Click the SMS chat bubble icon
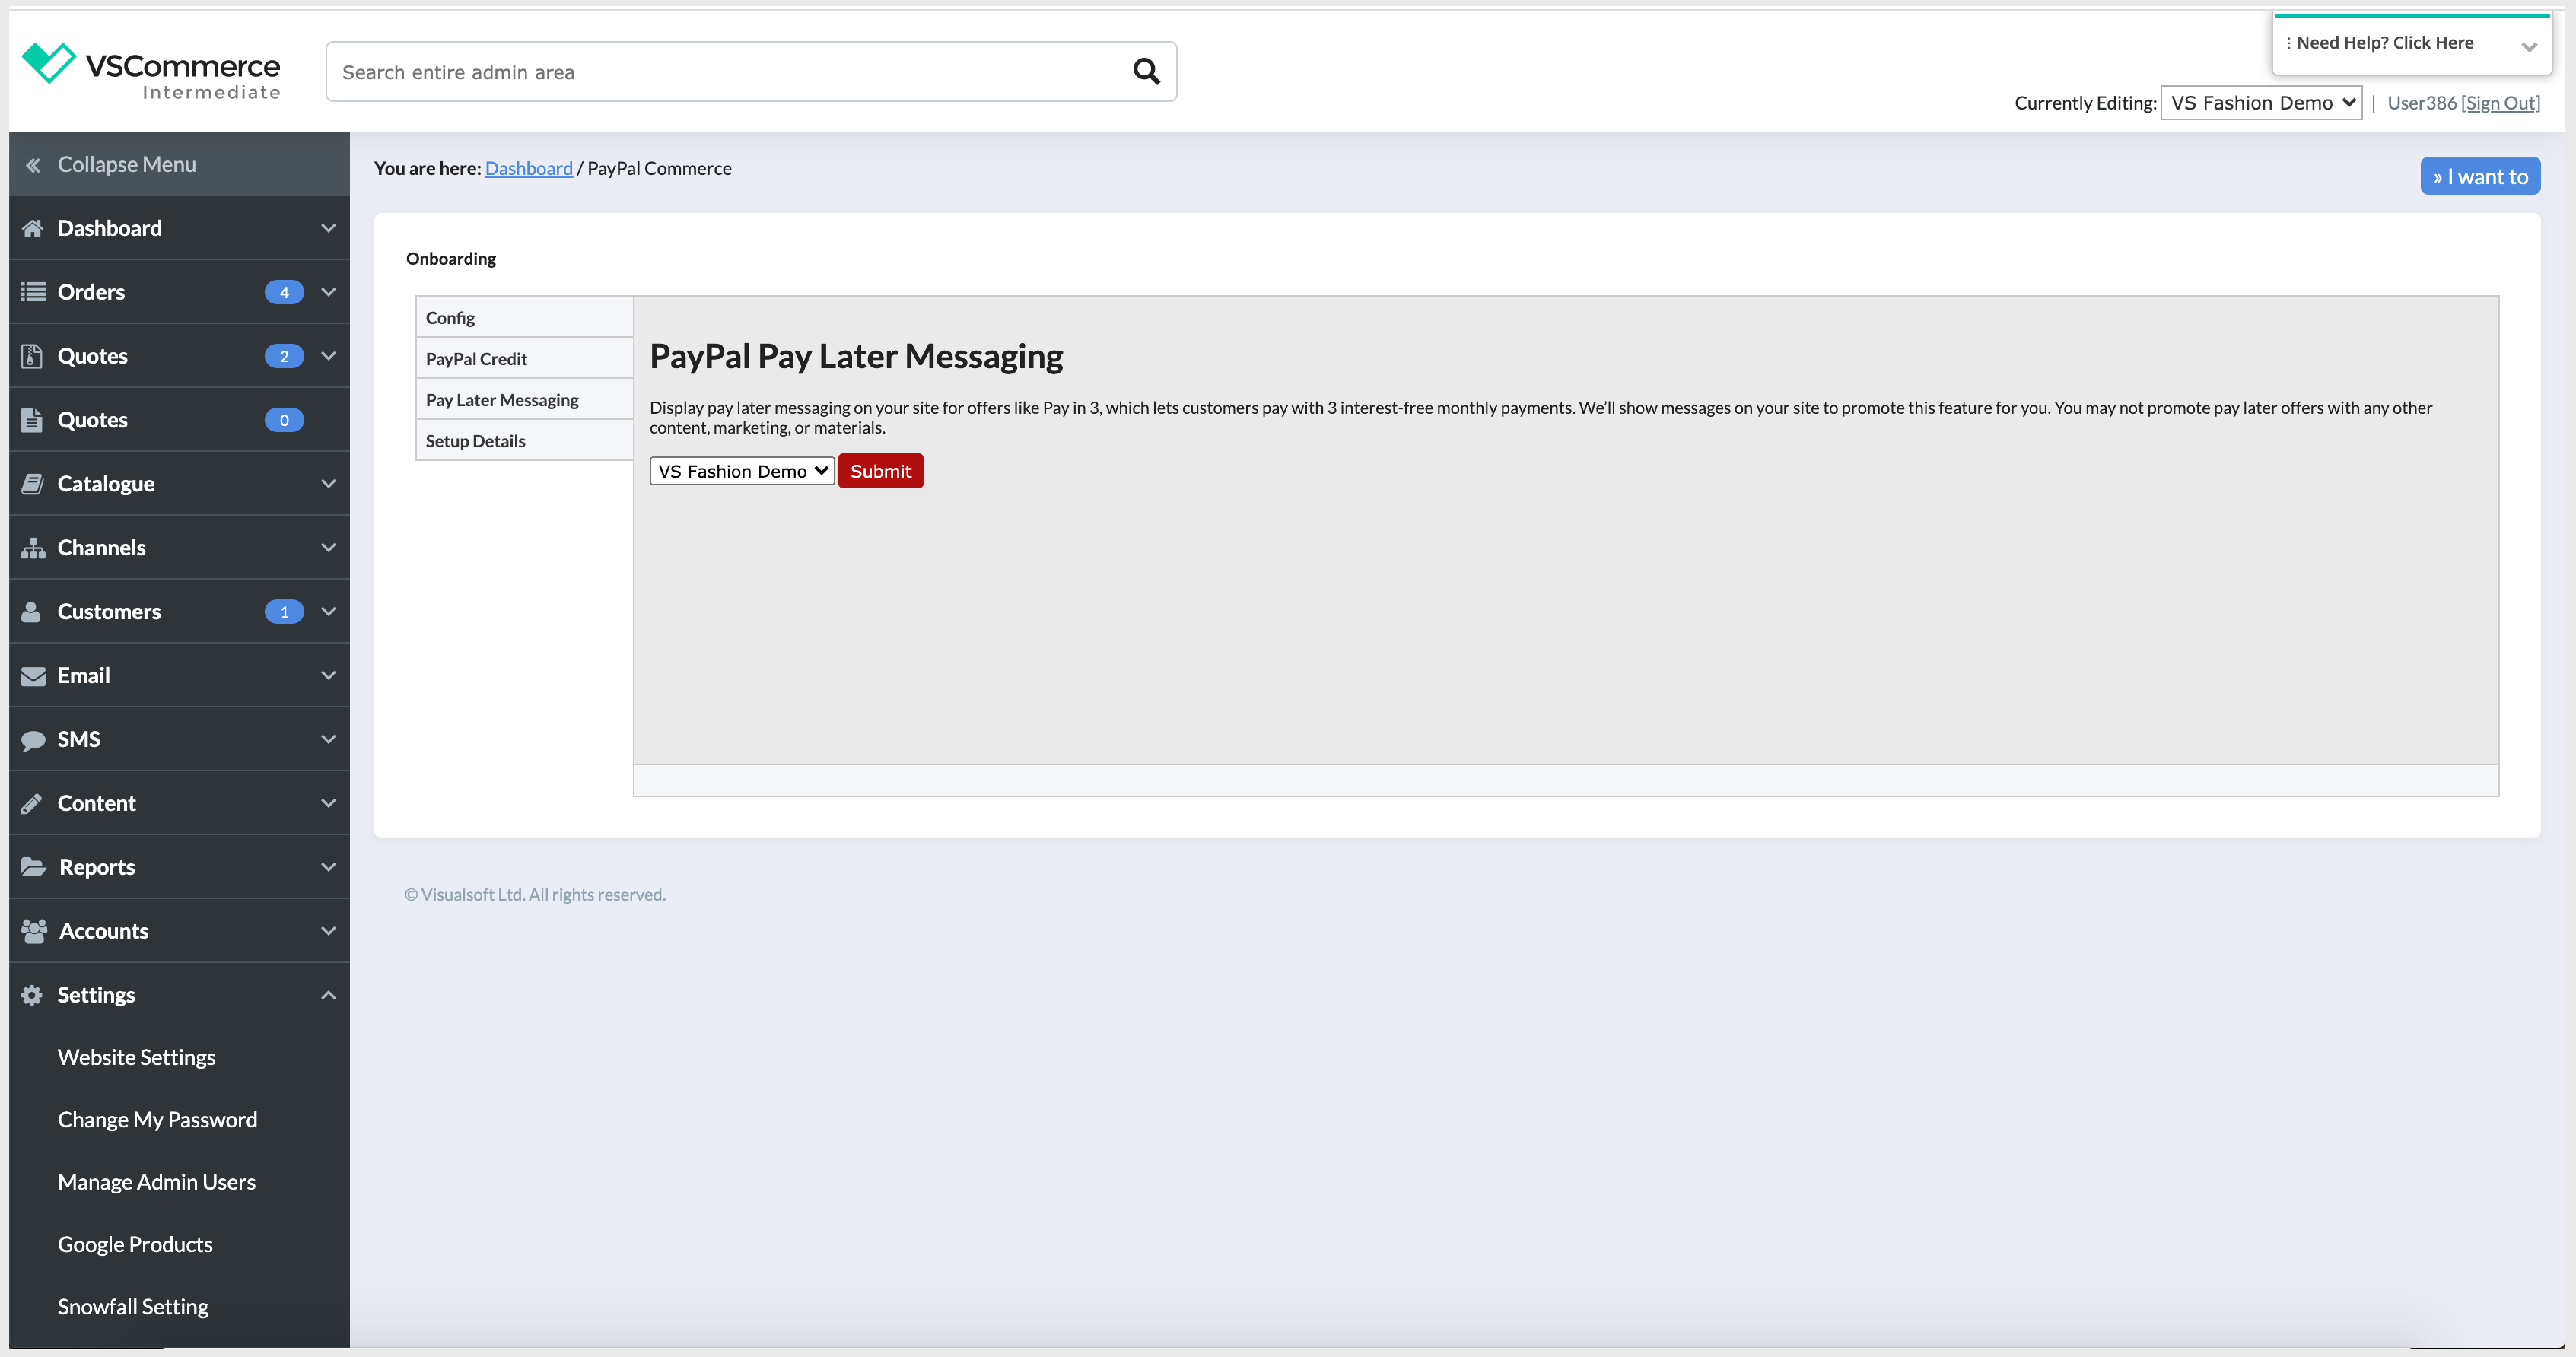The image size is (2576, 1357). tap(33, 739)
